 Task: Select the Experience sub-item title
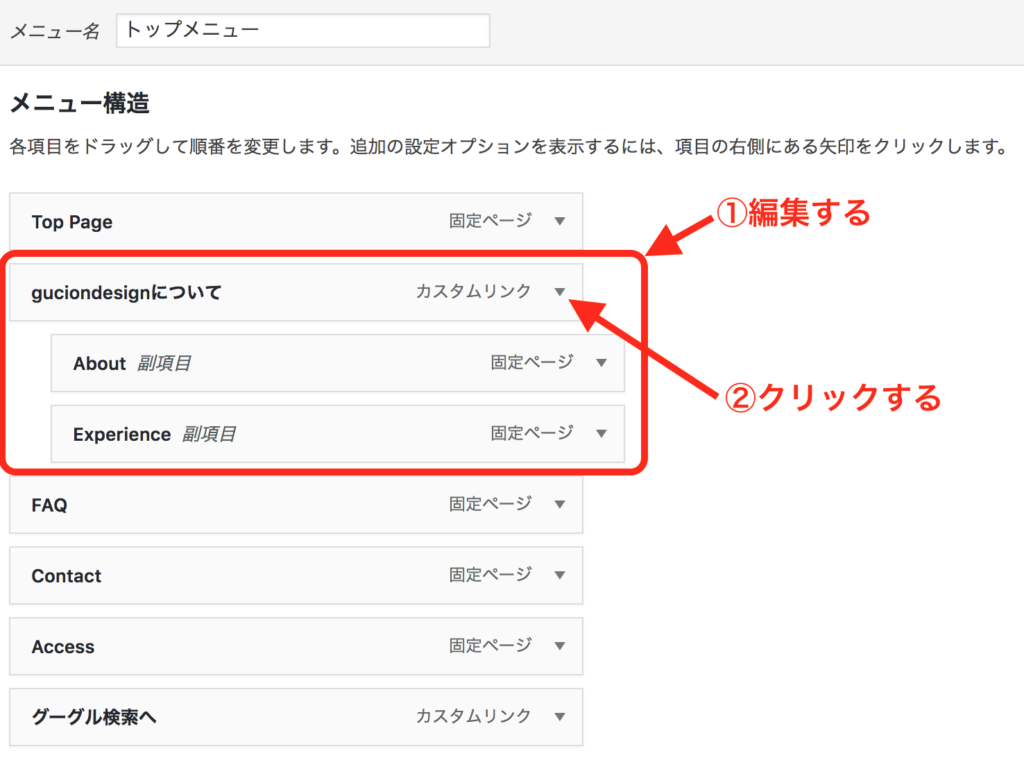click(122, 435)
